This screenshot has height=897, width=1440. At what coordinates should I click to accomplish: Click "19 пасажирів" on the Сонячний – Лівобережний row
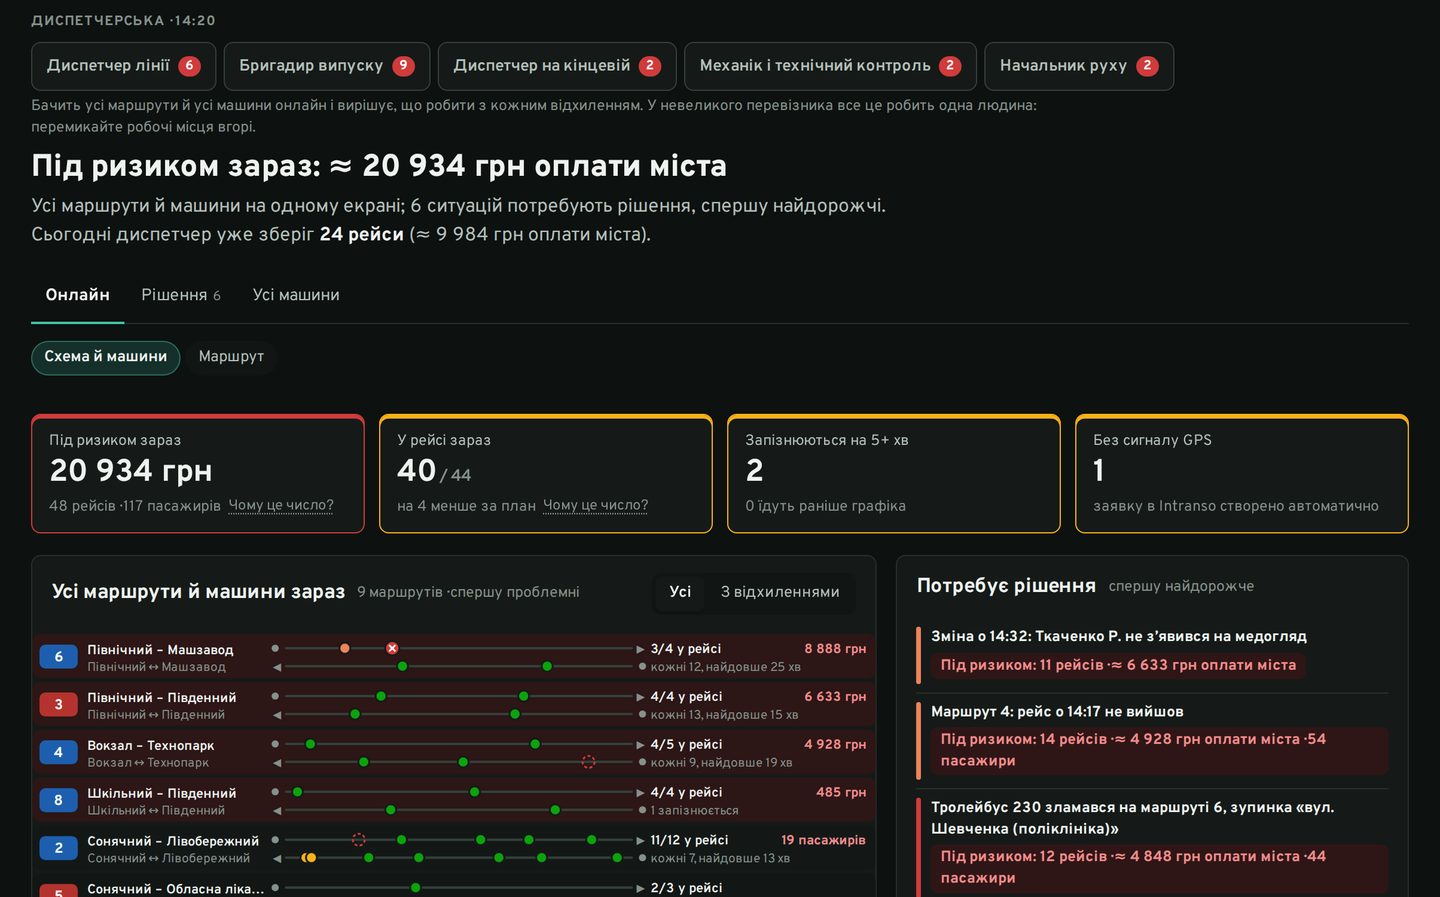pos(823,841)
